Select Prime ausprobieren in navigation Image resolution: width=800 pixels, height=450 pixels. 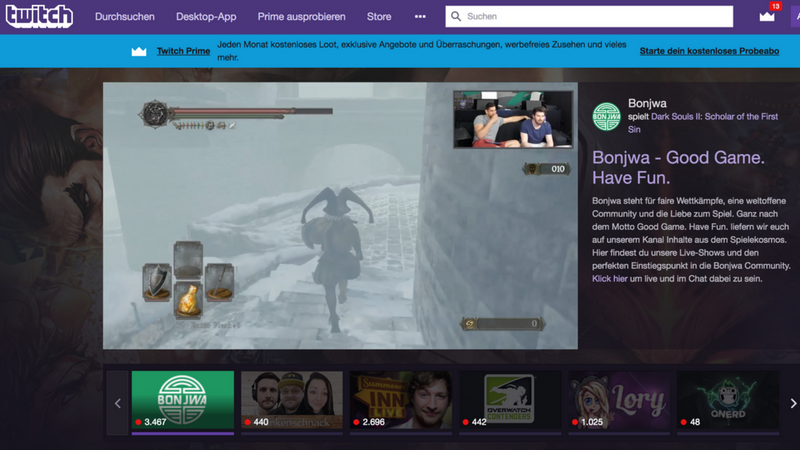tap(302, 16)
